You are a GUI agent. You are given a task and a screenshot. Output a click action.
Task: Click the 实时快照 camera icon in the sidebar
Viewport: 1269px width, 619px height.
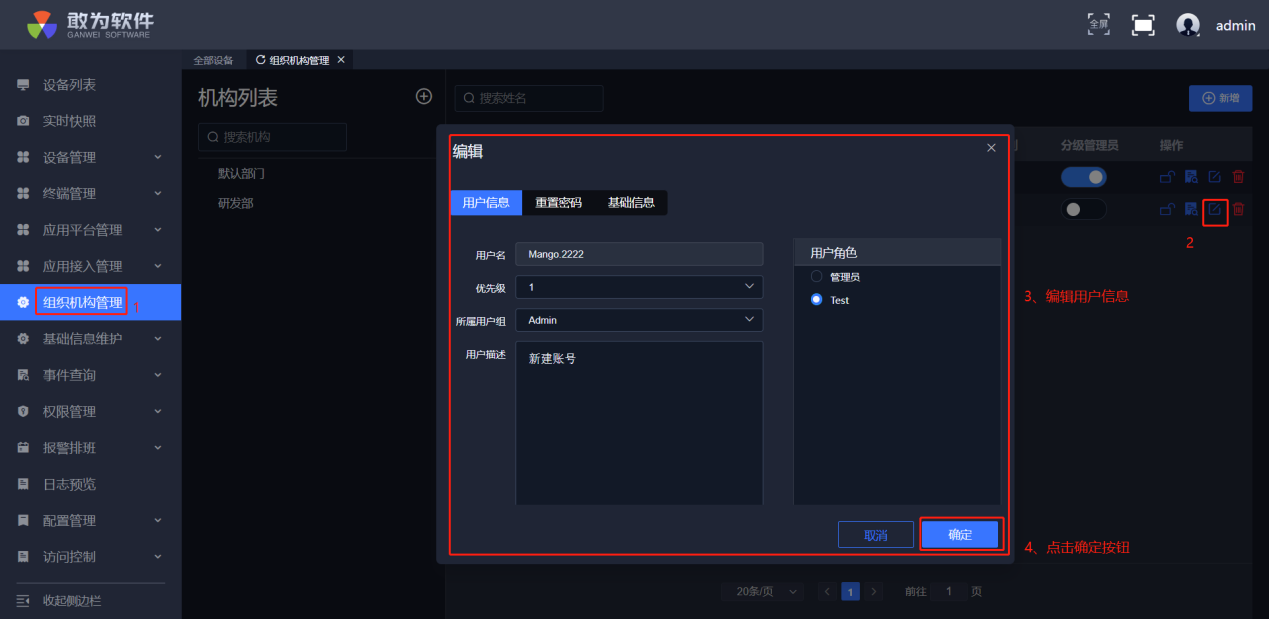(23, 121)
